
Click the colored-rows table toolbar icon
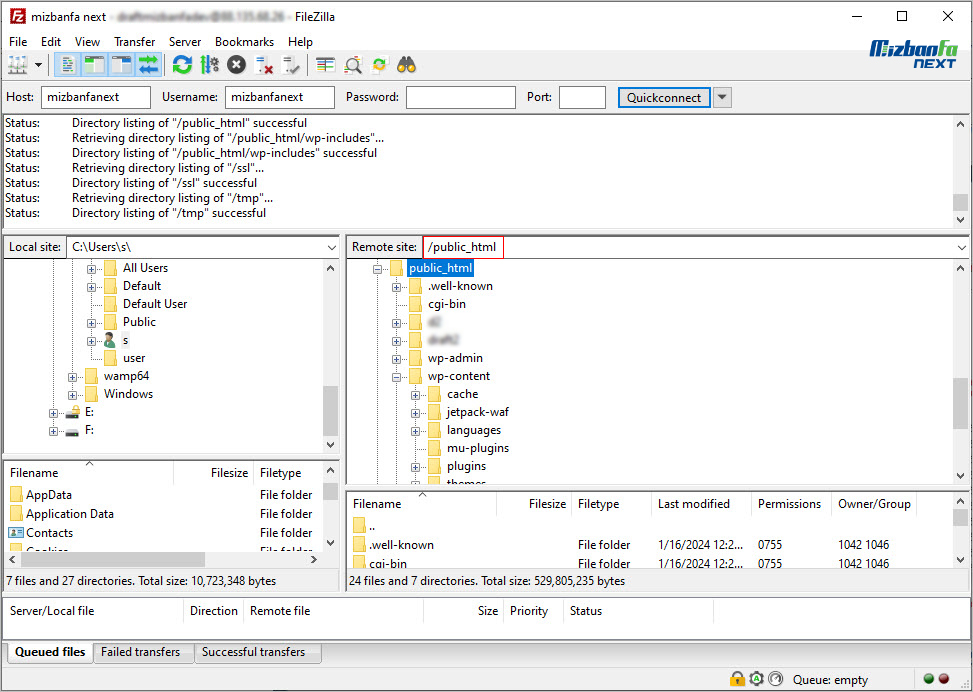click(325, 65)
